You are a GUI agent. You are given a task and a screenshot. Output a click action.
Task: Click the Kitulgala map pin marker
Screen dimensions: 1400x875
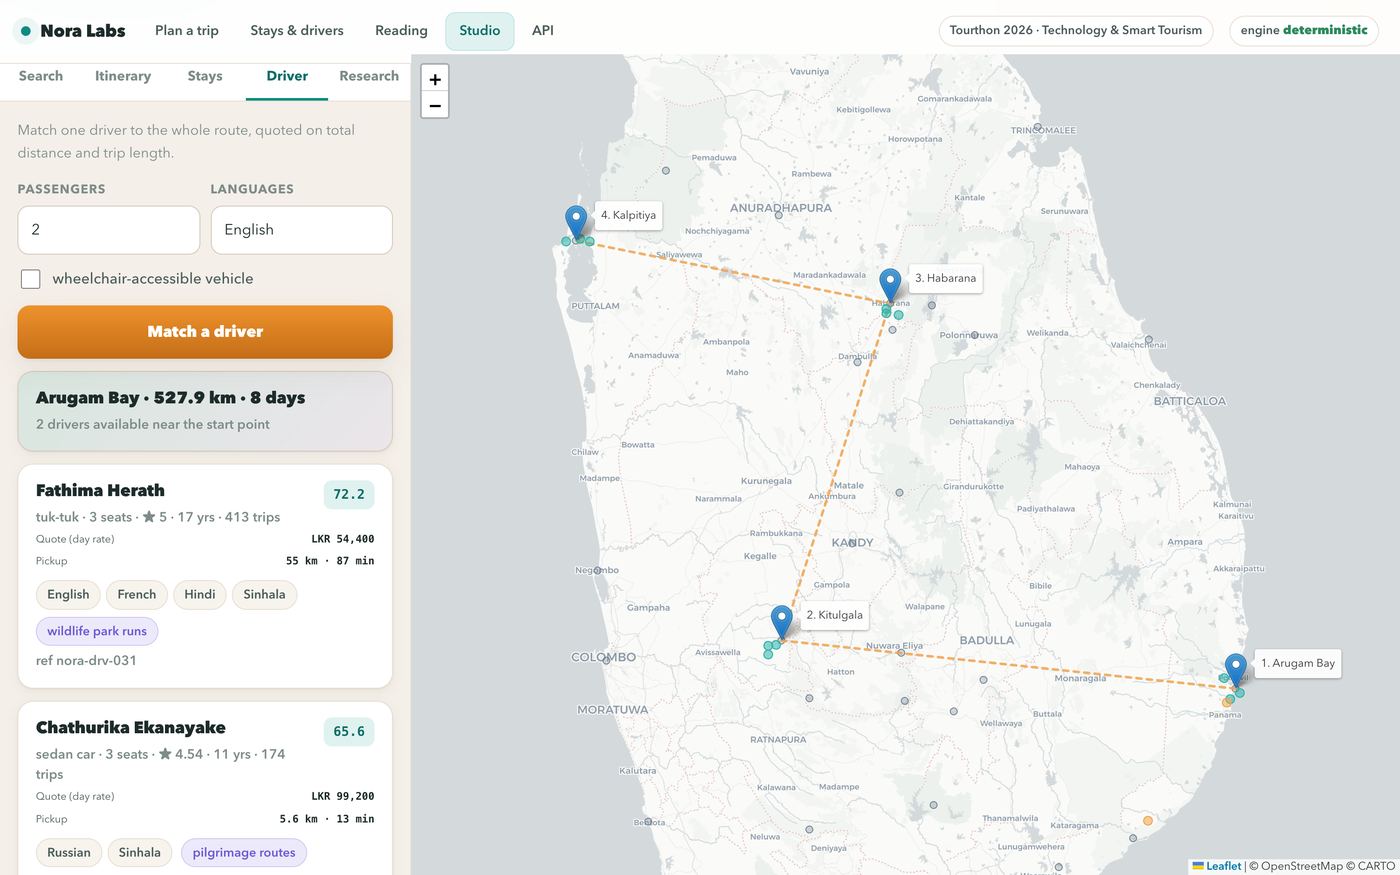(x=782, y=621)
